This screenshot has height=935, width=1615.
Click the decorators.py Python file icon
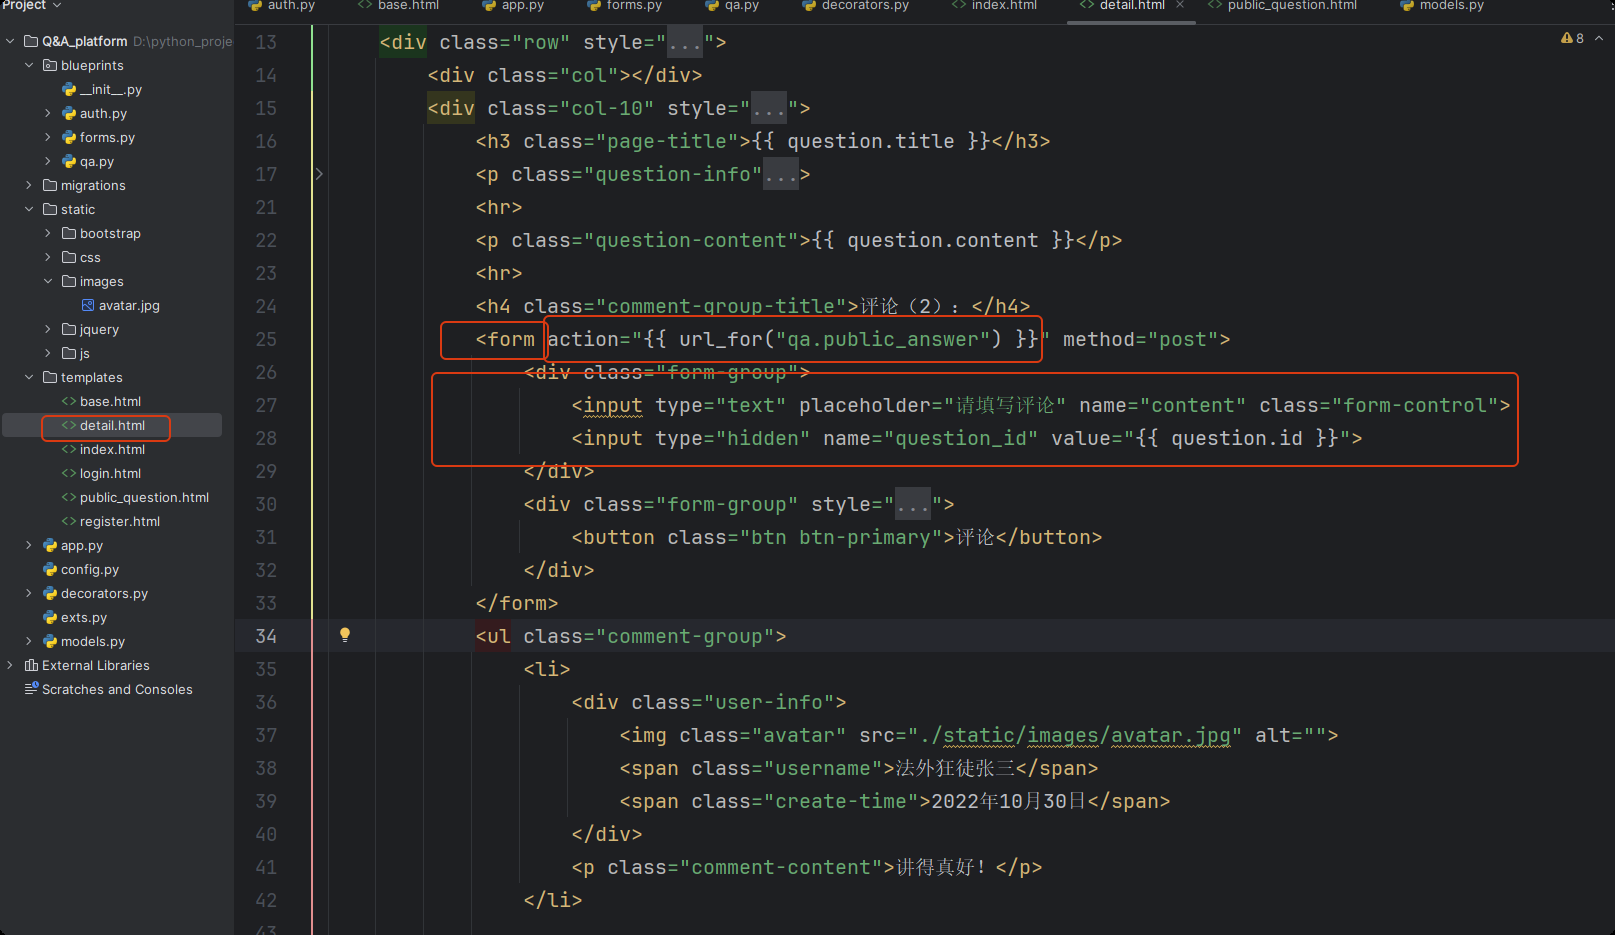(x=50, y=593)
